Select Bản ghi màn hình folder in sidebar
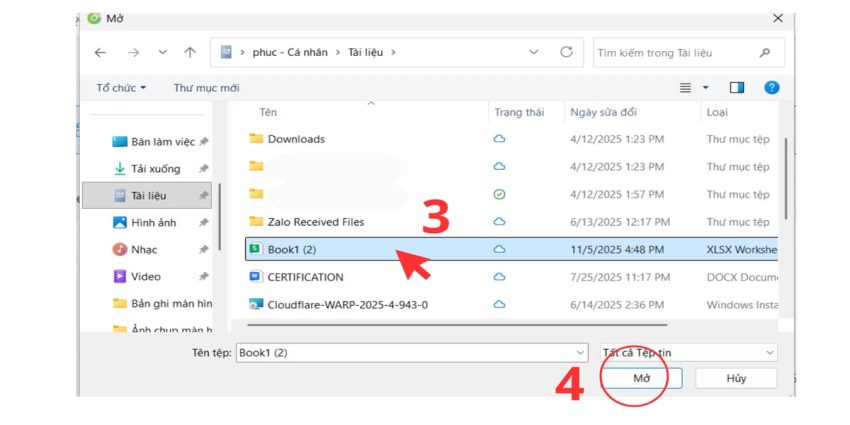The height and width of the screenshot is (425, 850). 163,304
